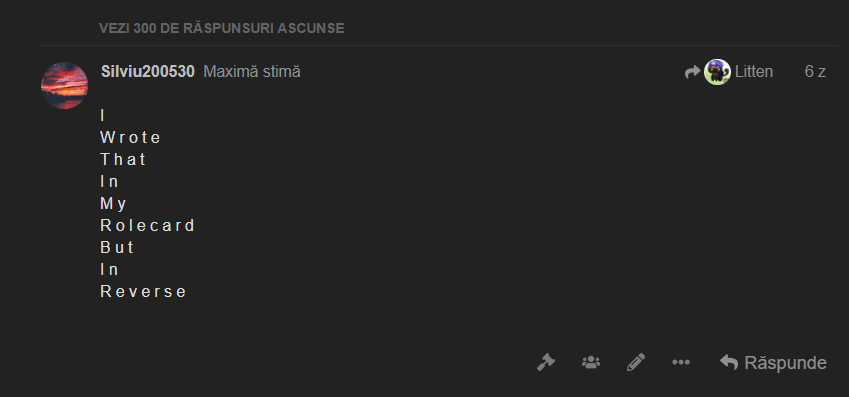Click the word That in the comment

click(123, 159)
